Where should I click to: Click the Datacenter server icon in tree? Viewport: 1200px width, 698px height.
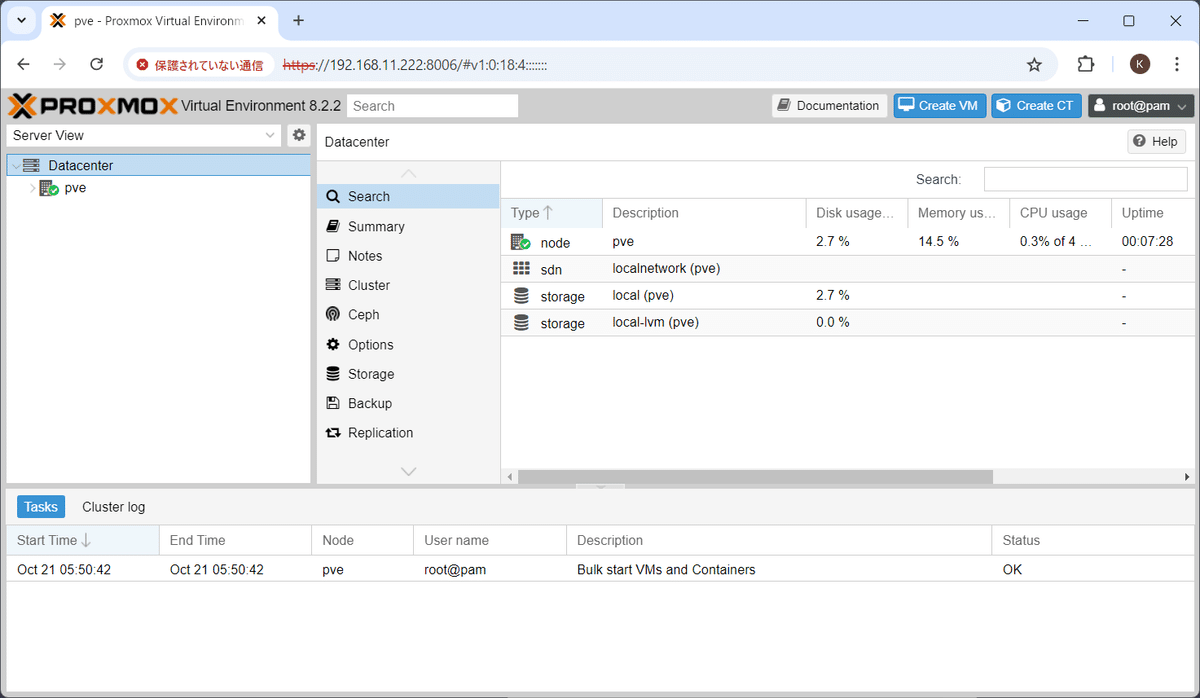tap(31, 165)
